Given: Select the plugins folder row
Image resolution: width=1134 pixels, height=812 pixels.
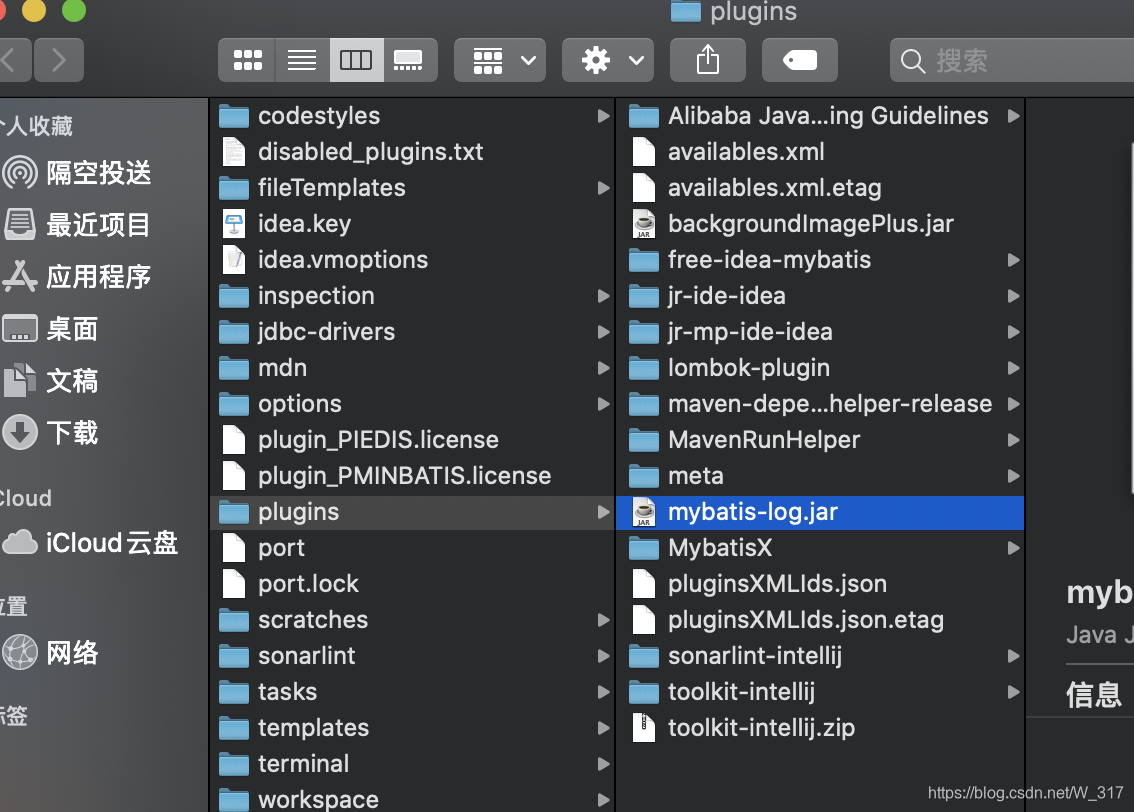Looking at the screenshot, I should coord(412,512).
